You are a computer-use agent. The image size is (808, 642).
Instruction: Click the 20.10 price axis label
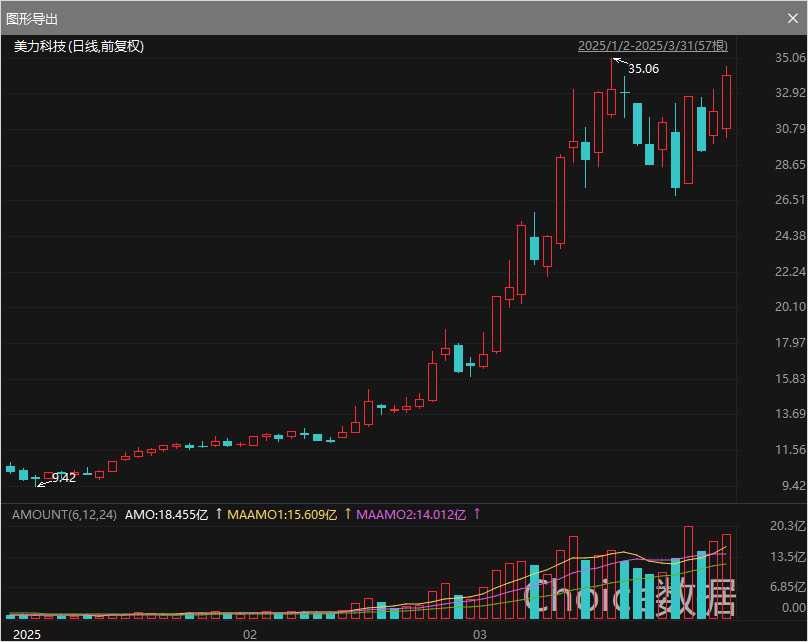pyautogui.click(x=790, y=307)
